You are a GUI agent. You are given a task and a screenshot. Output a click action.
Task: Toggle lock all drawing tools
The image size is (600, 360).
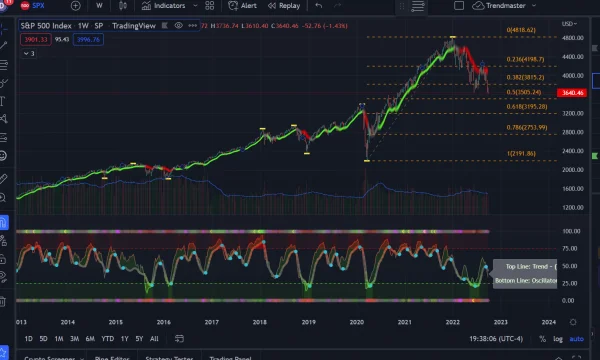coord(3,259)
